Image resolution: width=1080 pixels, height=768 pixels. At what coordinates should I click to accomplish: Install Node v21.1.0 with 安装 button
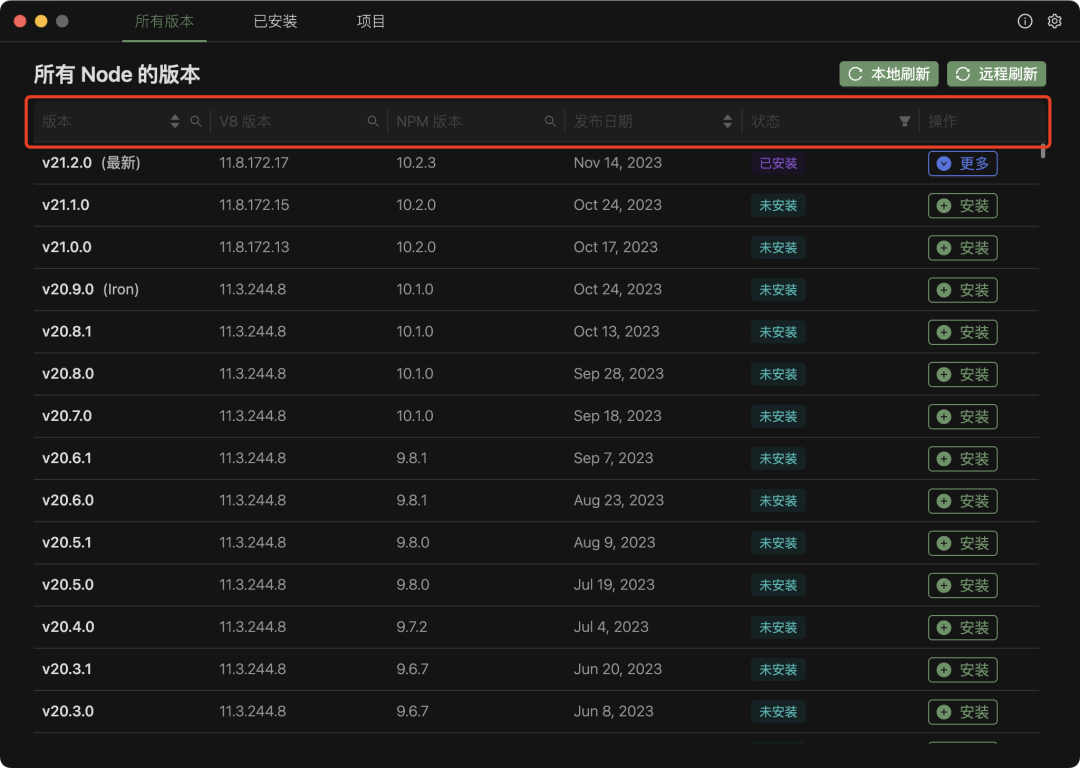point(962,206)
